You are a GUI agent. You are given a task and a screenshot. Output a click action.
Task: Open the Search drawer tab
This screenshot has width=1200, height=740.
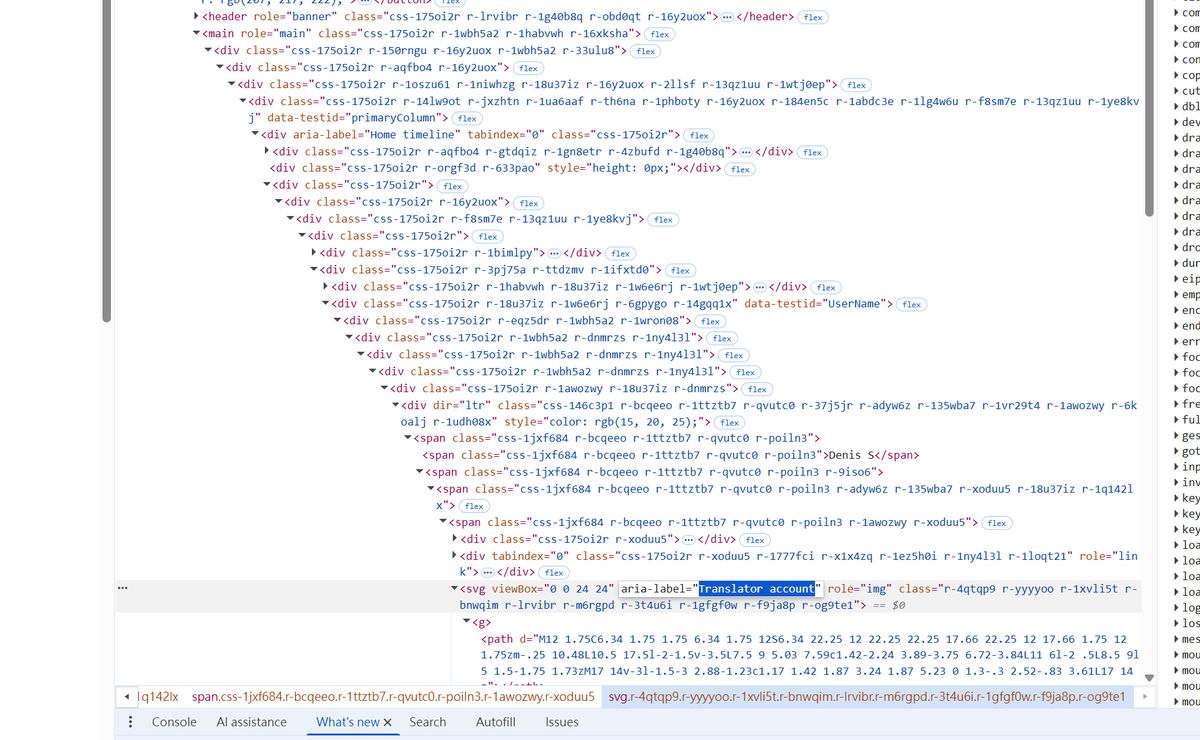point(428,722)
